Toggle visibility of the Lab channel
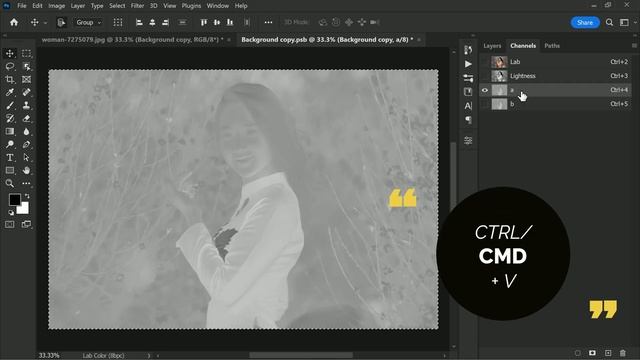This screenshot has height=360, width=640. click(x=484, y=62)
